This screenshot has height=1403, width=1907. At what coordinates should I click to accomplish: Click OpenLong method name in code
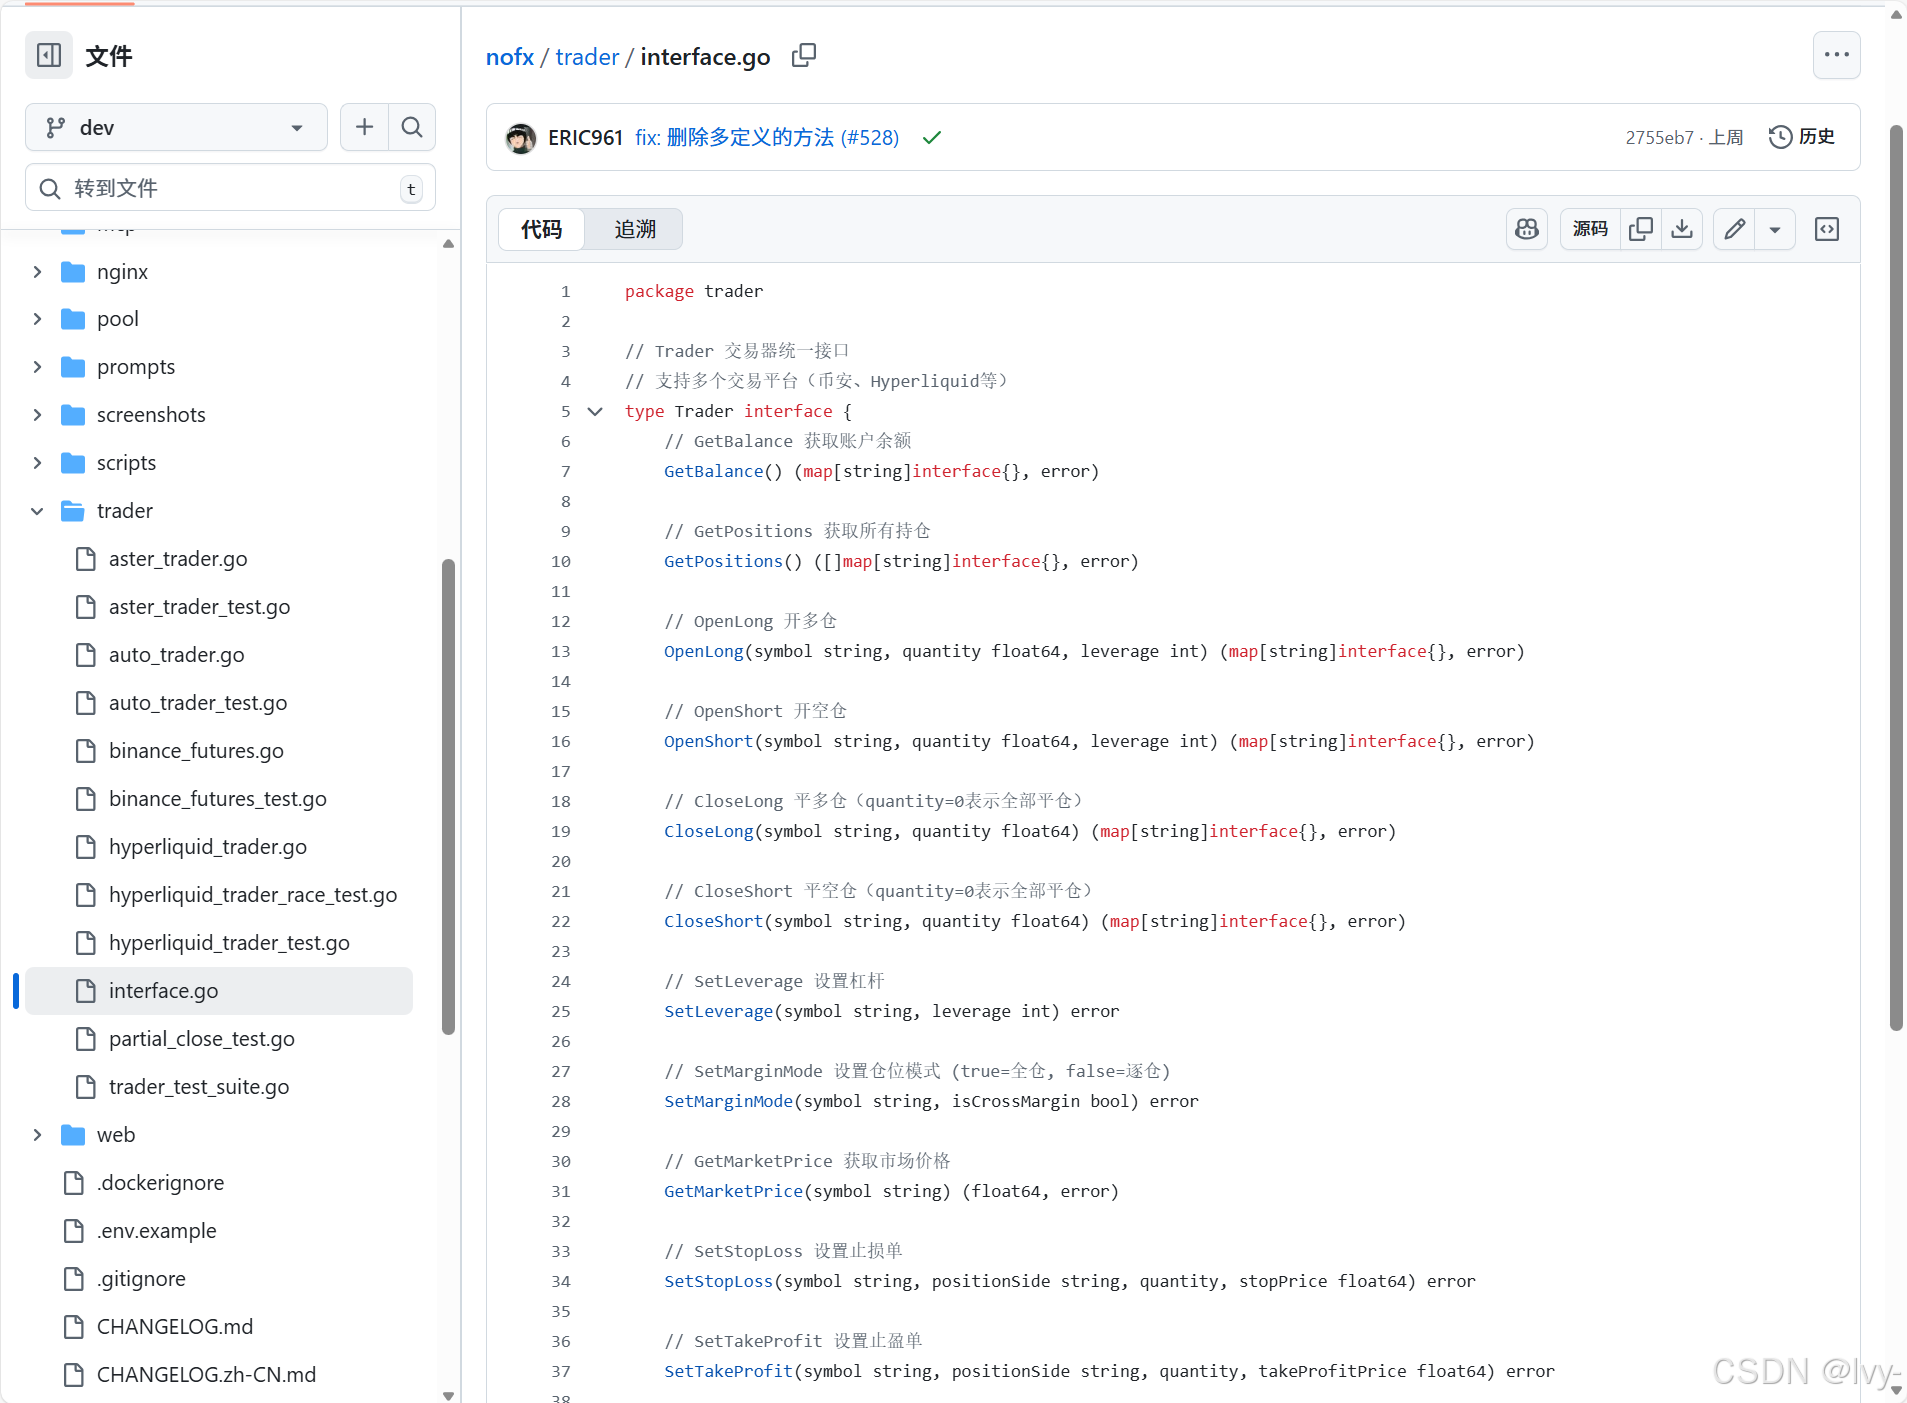(x=704, y=651)
